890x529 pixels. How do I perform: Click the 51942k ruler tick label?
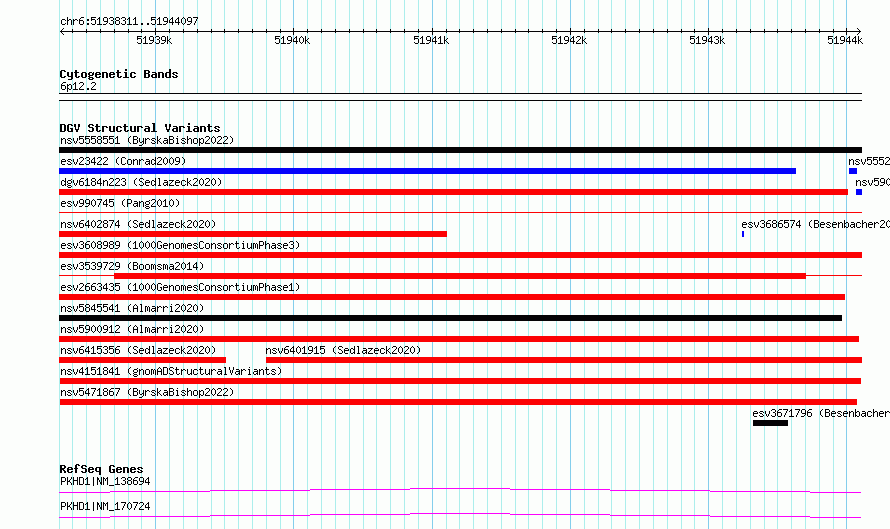pos(569,40)
